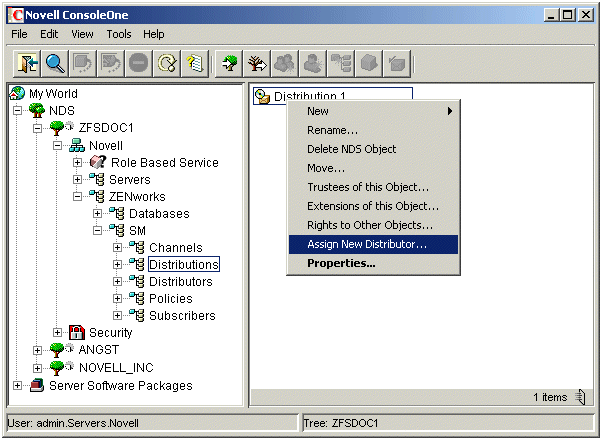
Task: Click the Role Based Service icon
Action: tap(98, 162)
